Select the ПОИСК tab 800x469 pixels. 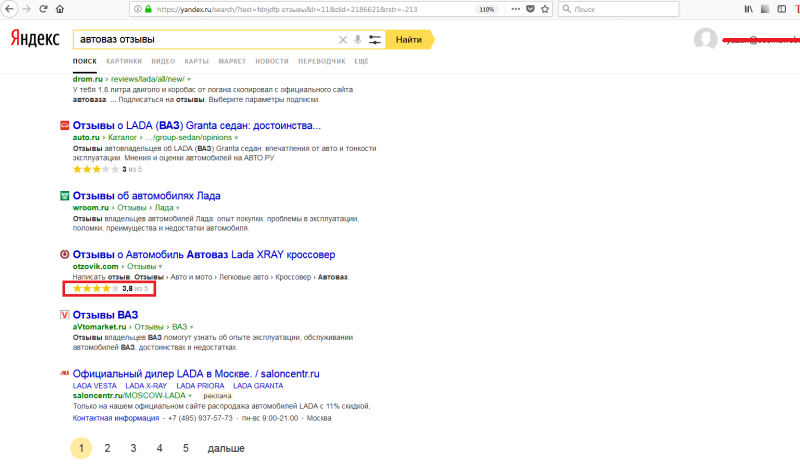point(85,61)
